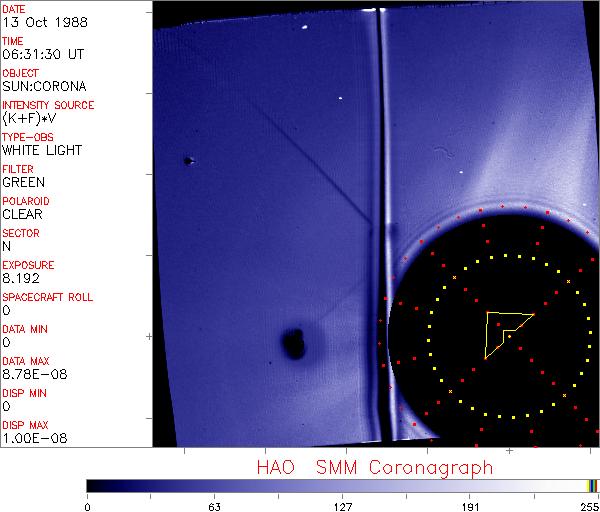
Task: Select the SUN:CORONA object value
Action: pyautogui.click(x=42, y=86)
